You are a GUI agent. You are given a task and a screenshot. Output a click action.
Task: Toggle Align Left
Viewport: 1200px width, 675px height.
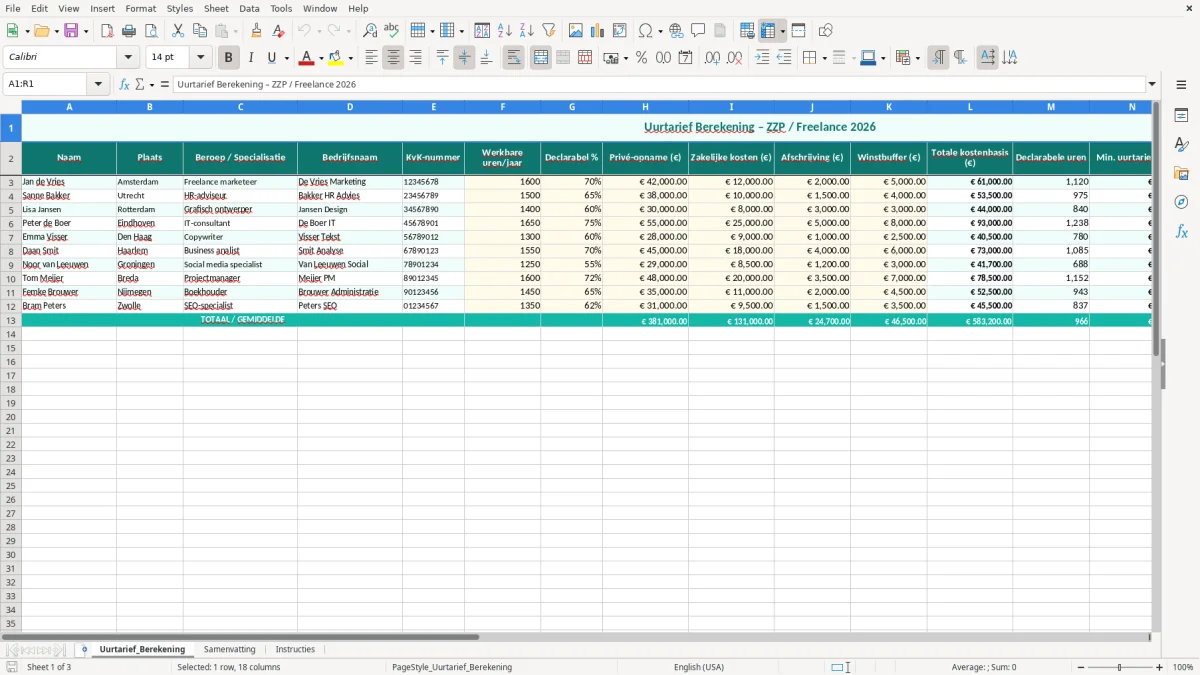tap(371, 58)
